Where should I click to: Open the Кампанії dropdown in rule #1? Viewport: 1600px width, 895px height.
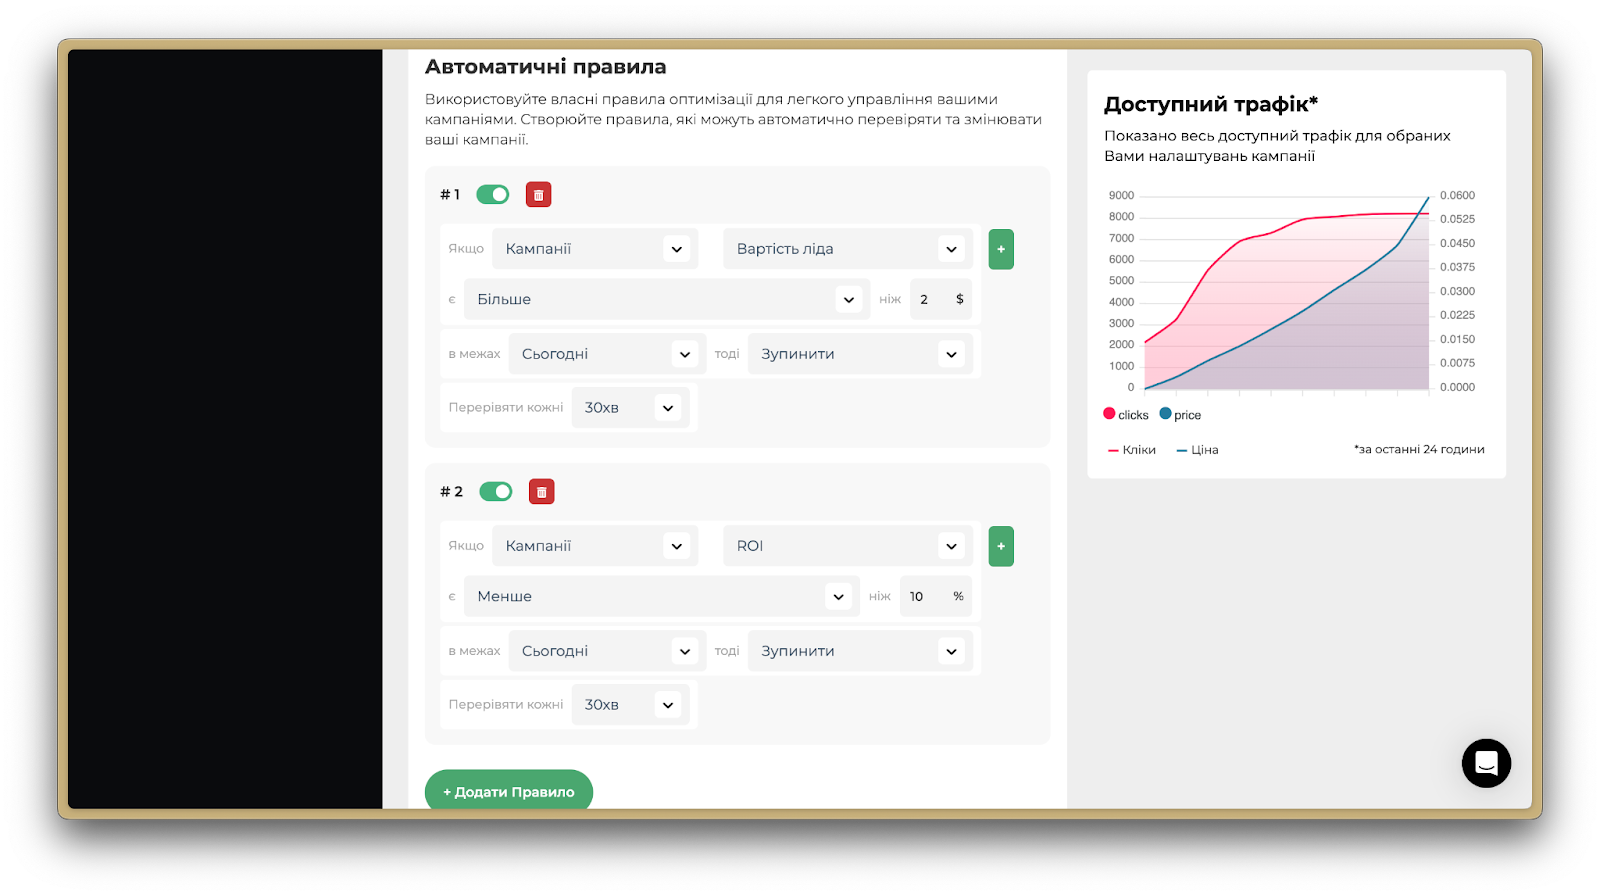pyautogui.click(x=594, y=249)
